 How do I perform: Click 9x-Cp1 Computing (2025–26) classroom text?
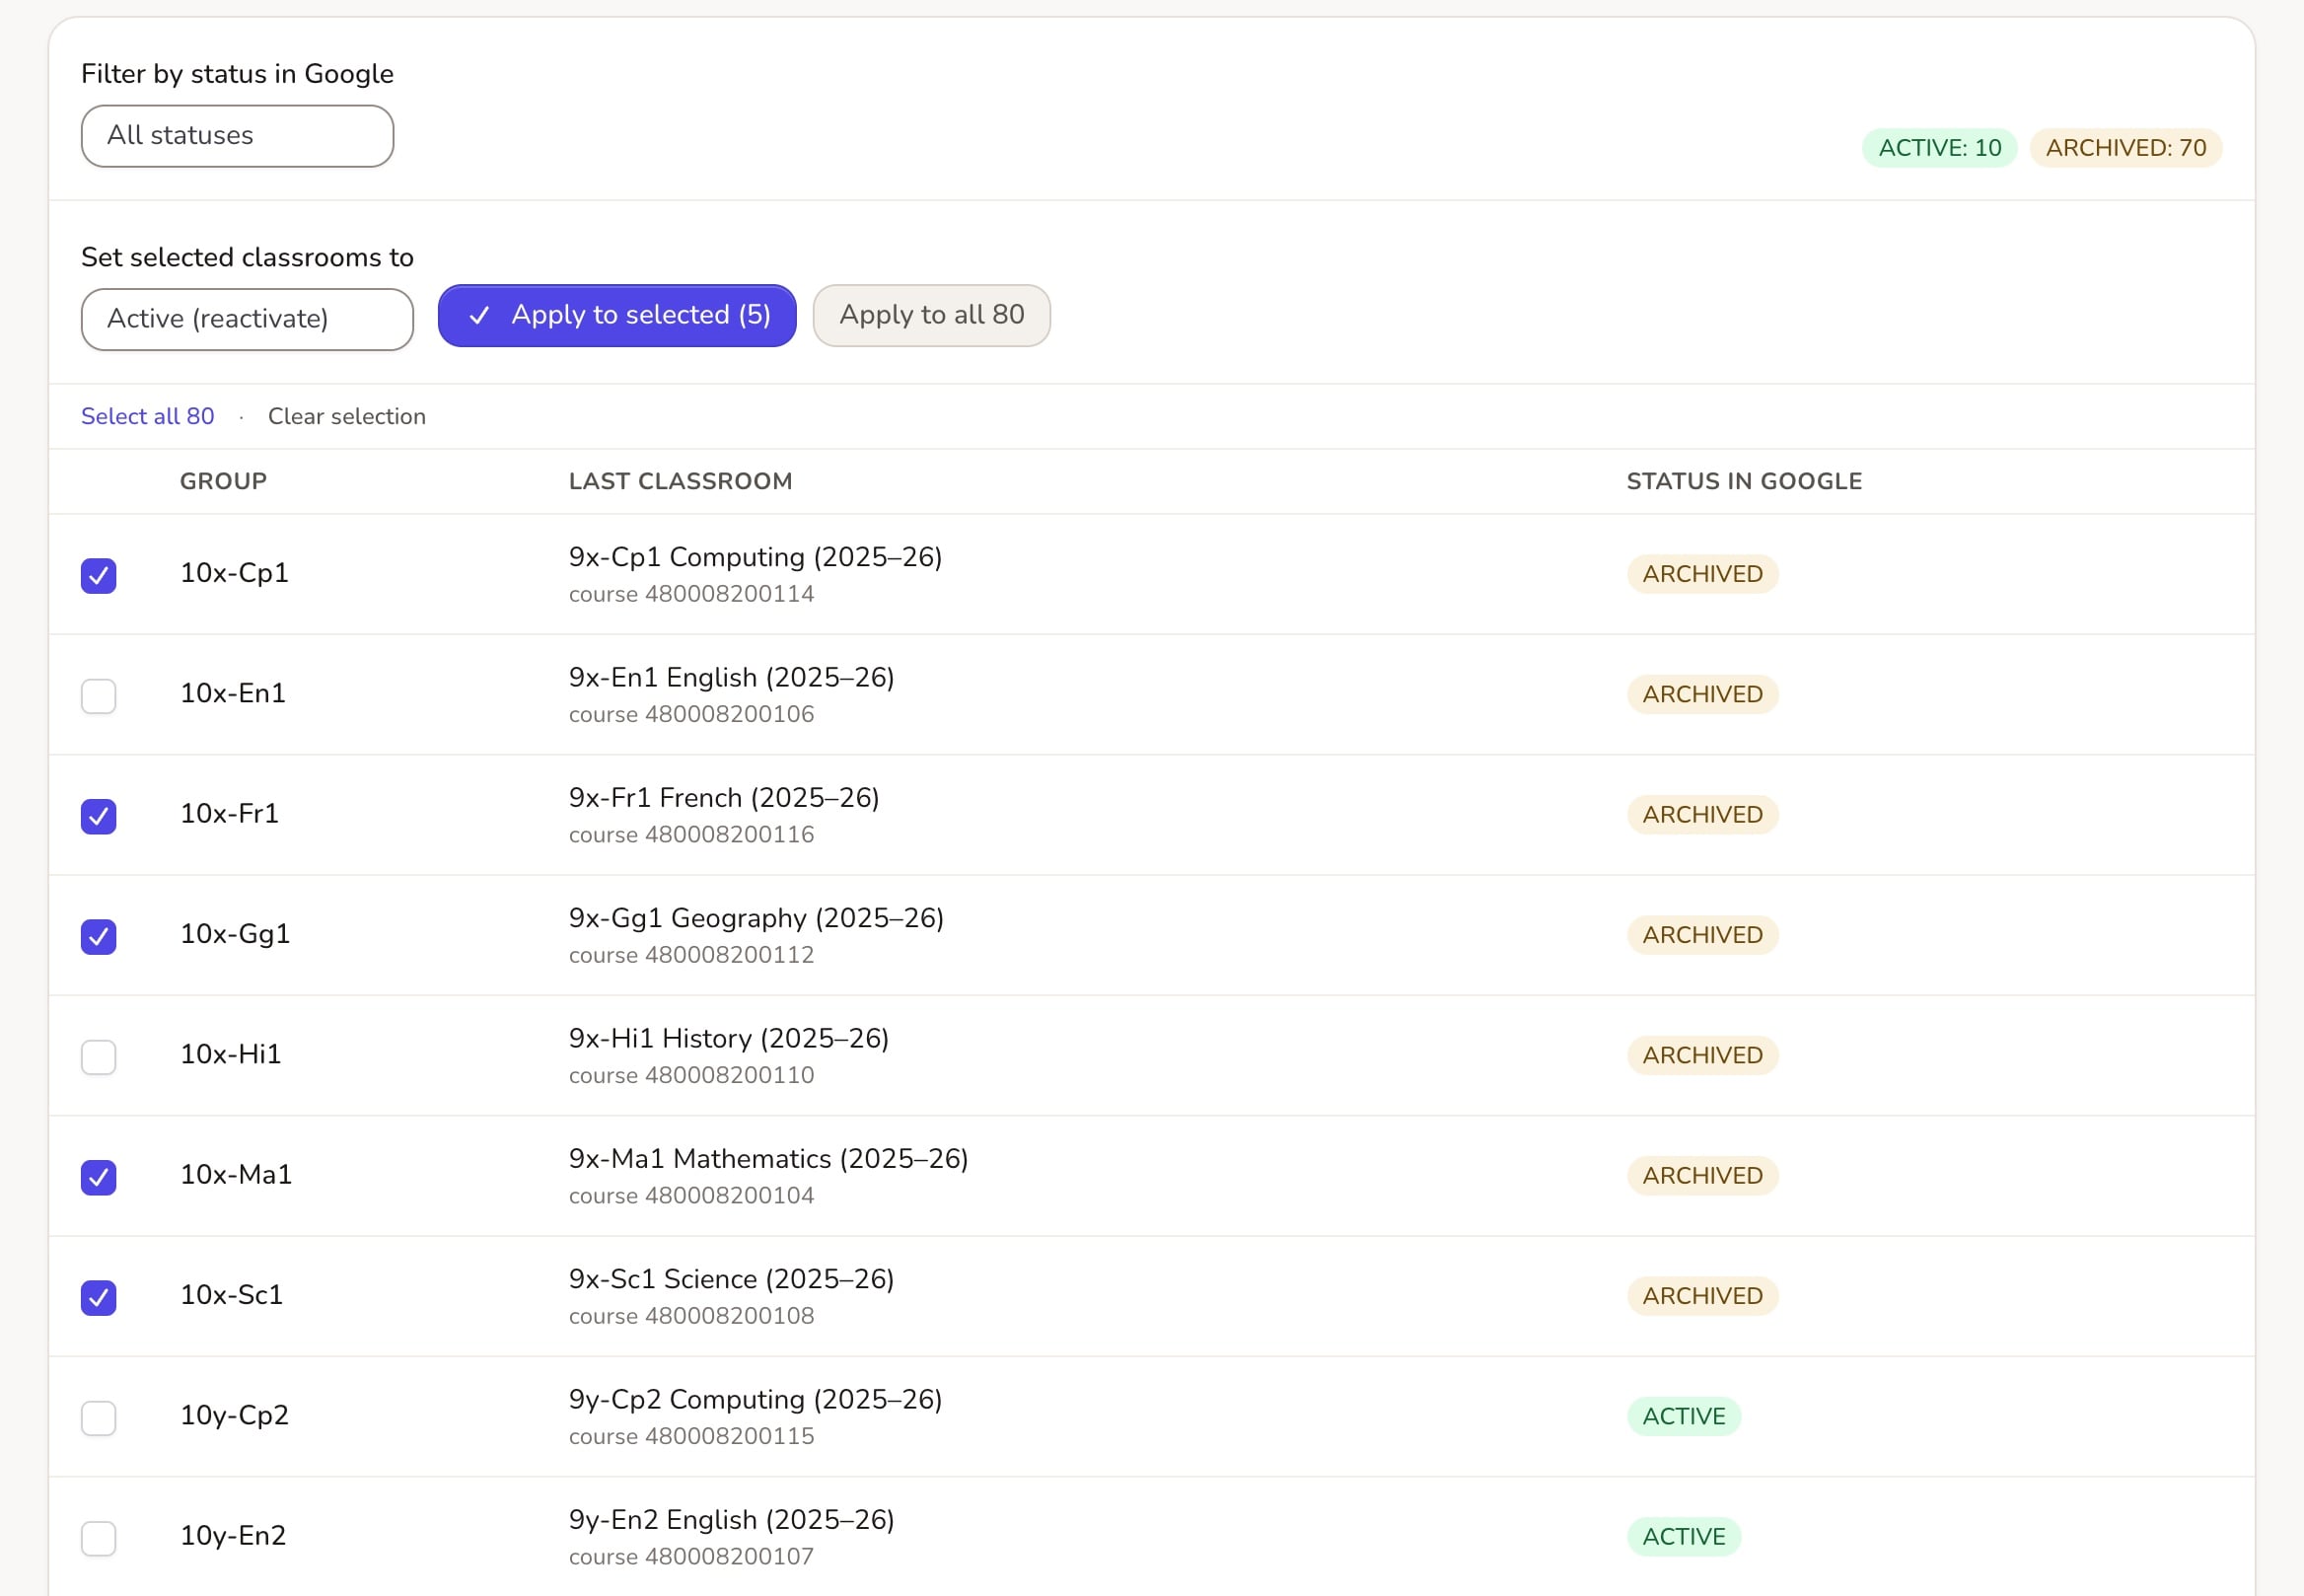pos(755,557)
